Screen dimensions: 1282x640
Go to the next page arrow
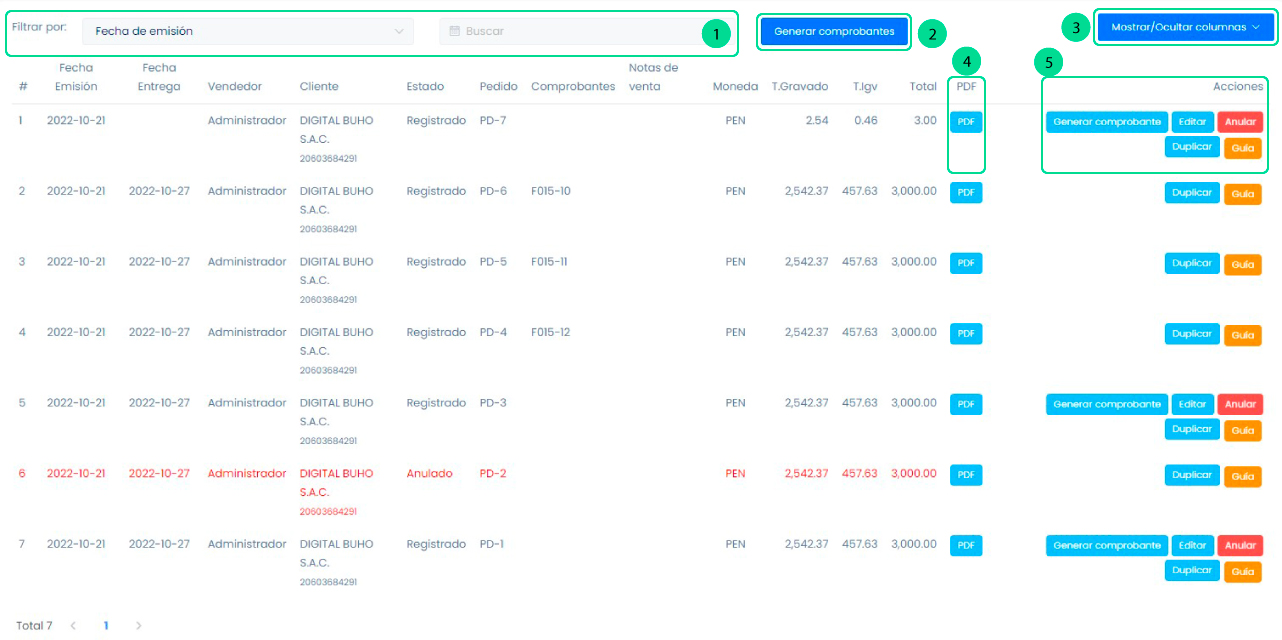[x=138, y=626]
